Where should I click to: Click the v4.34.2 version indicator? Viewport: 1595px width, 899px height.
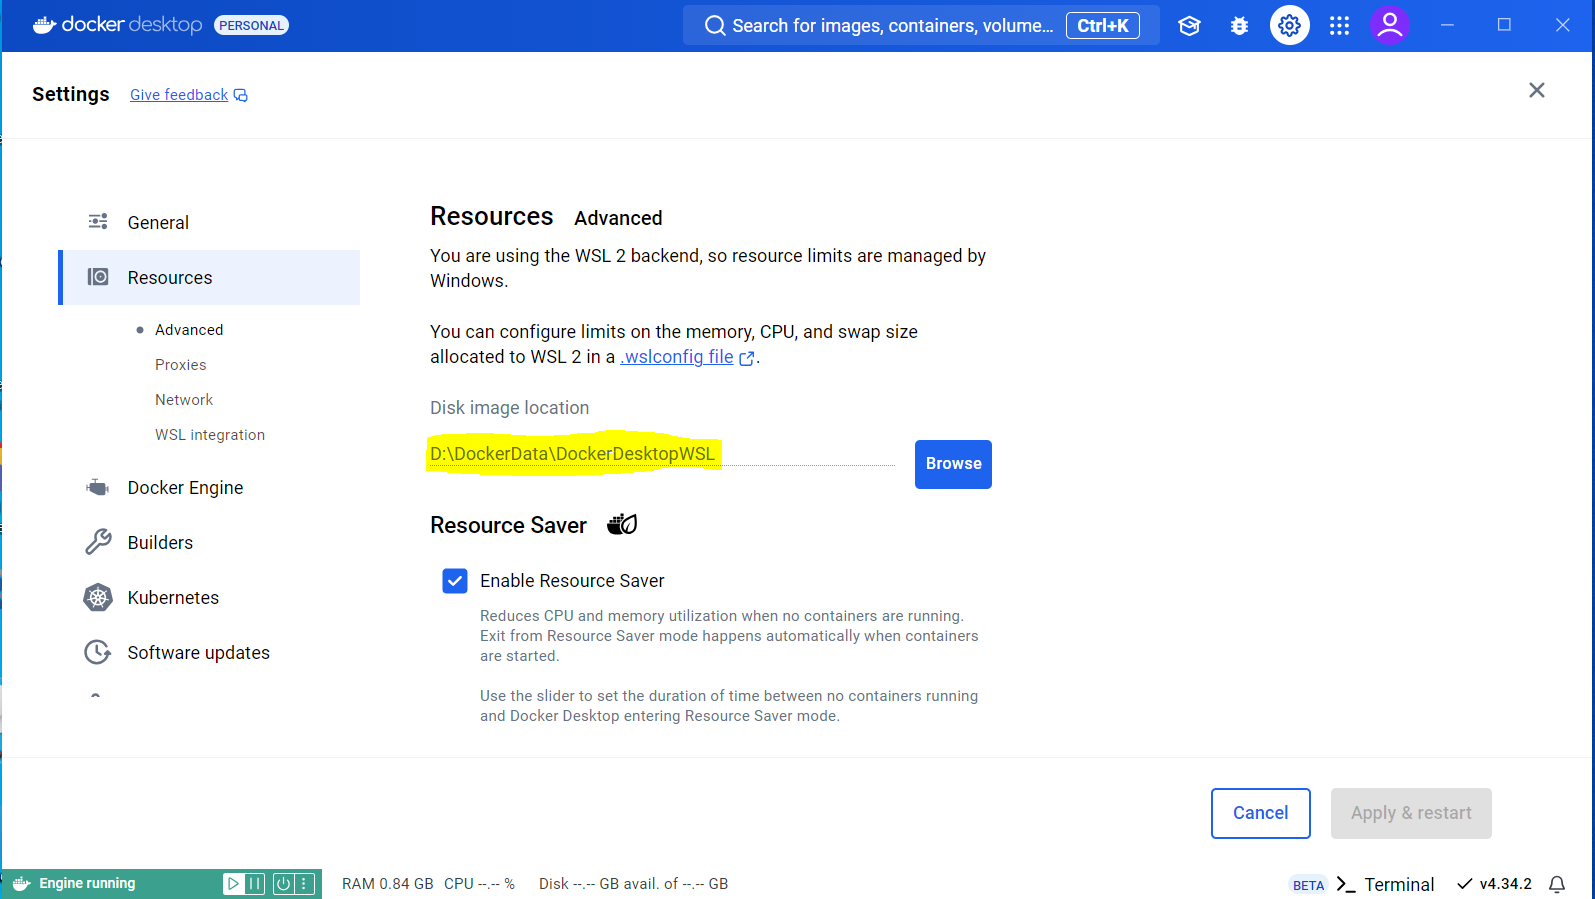click(1494, 884)
